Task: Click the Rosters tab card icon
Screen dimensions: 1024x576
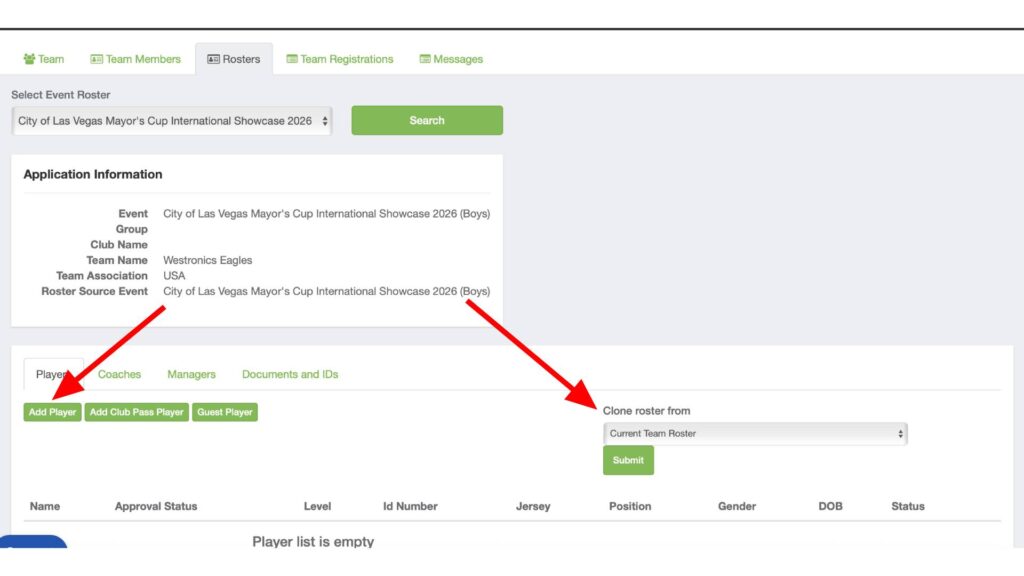Action: [213, 59]
